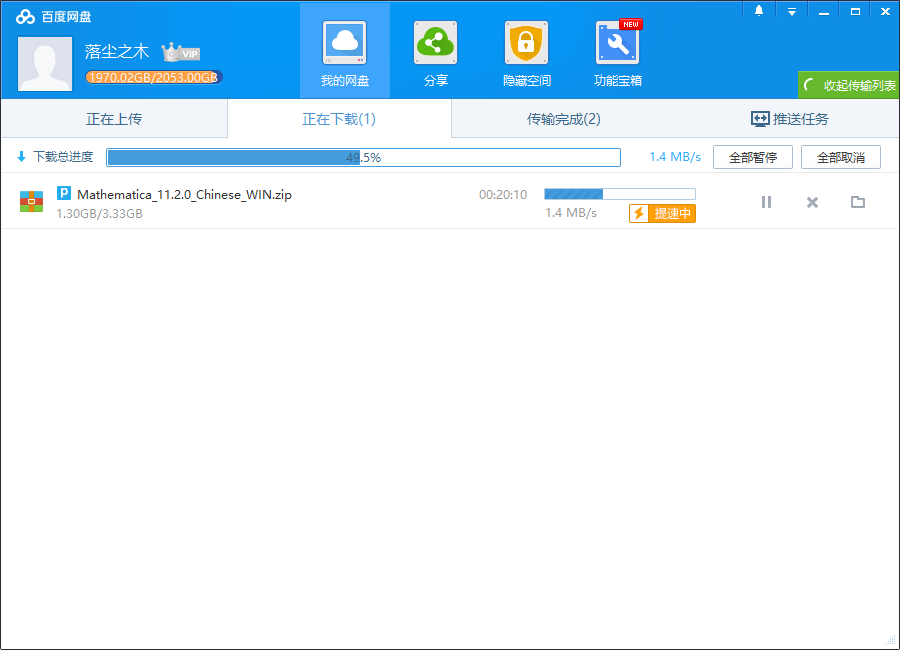Switch to 传输完成(2) tab
900x650 pixels.
point(564,119)
